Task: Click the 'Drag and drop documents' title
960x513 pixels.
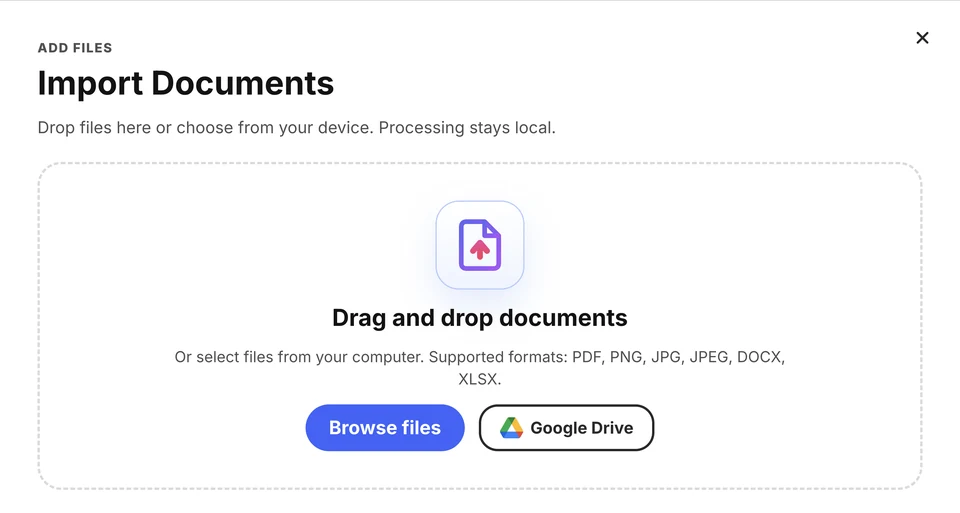Action: 480,318
